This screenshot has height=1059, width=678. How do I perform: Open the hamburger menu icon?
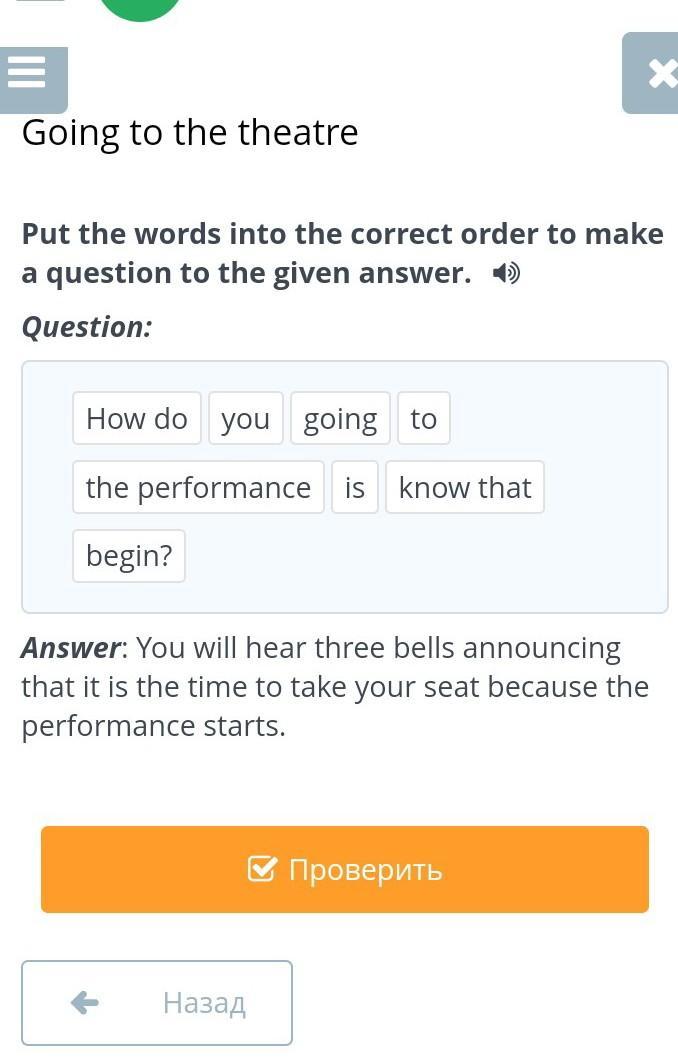pos(33,80)
